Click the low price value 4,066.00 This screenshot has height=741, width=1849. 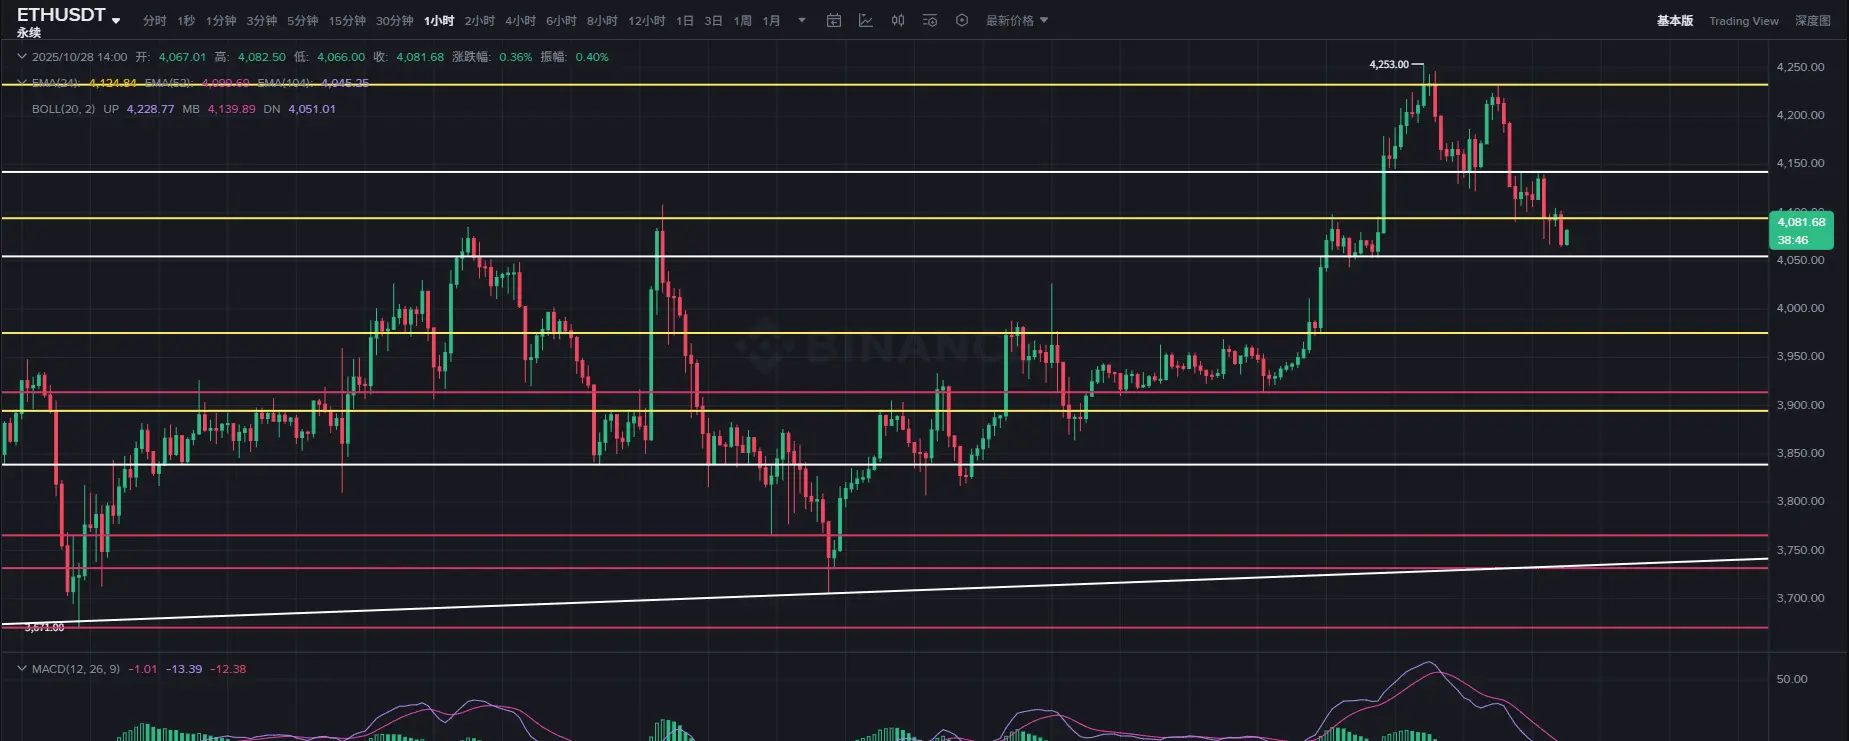(341, 57)
